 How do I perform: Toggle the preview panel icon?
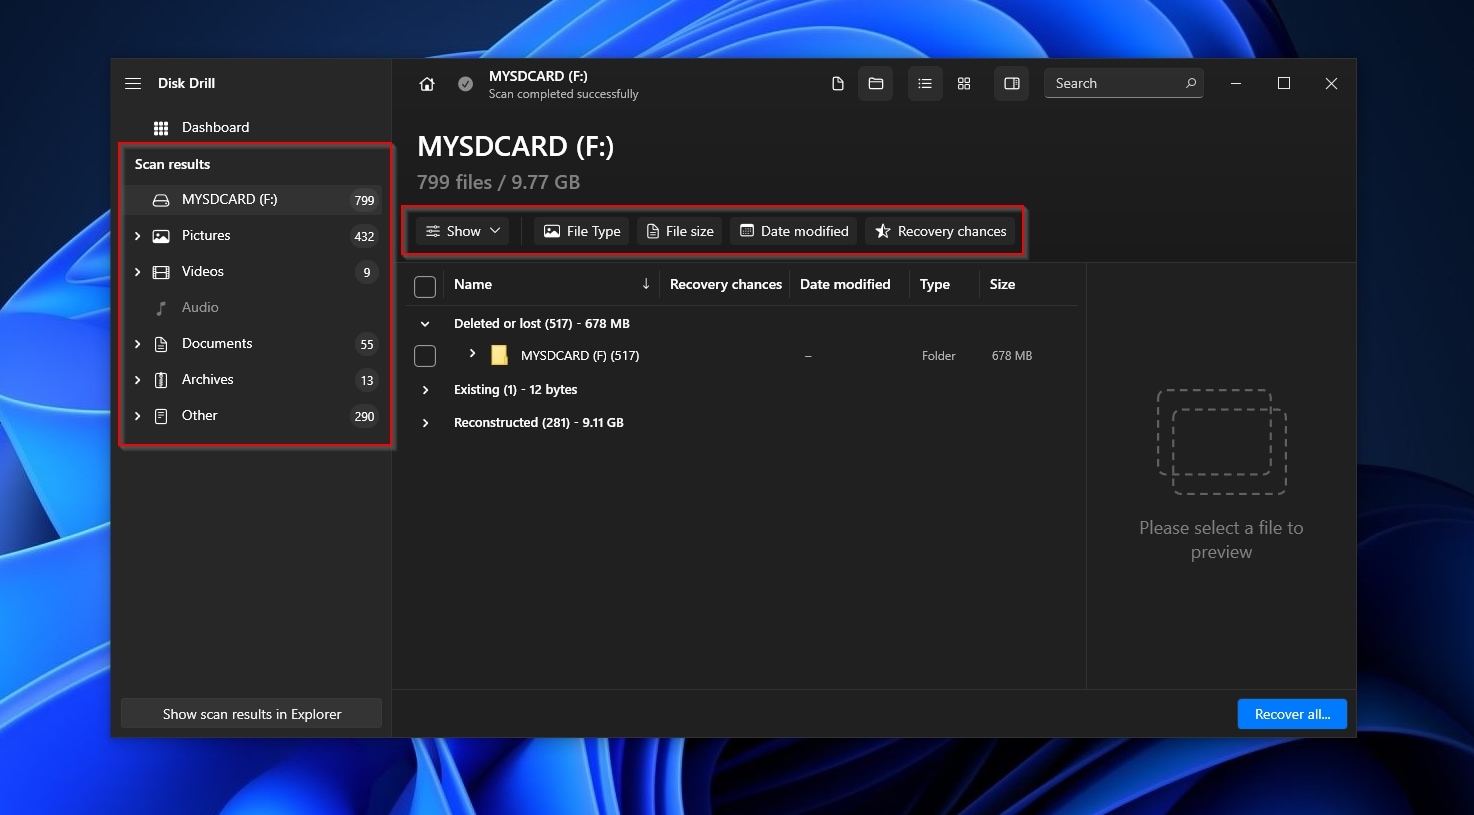tap(1012, 84)
